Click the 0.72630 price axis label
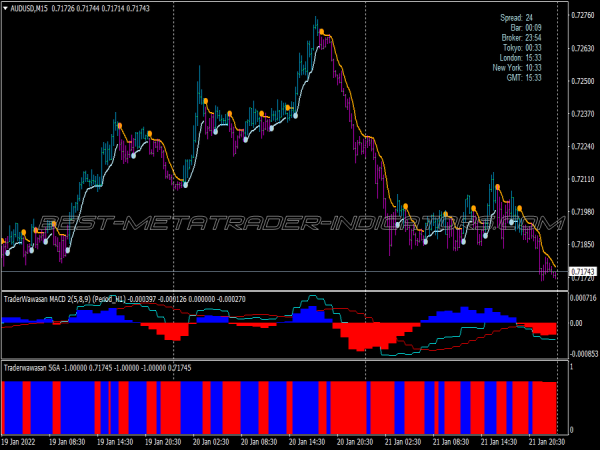 pyautogui.click(x=583, y=48)
